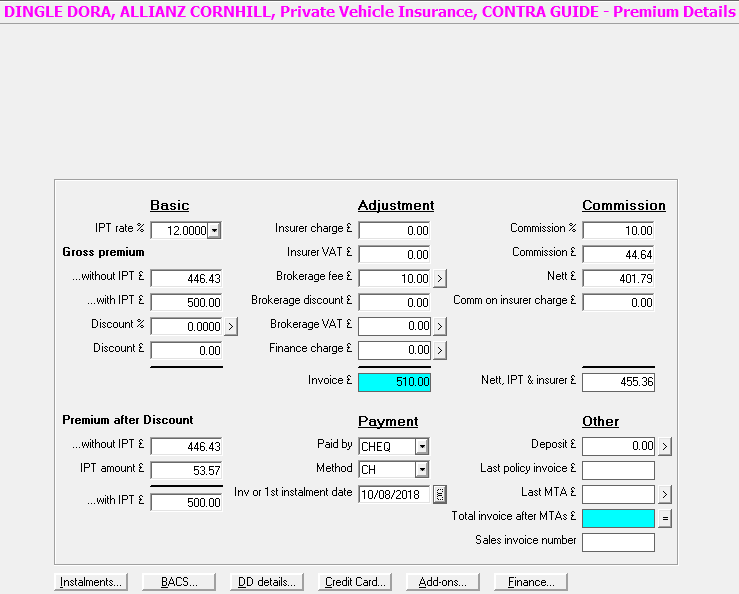This screenshot has width=739, height=594.
Task: Click the Deposit £ field
Action: click(618, 446)
